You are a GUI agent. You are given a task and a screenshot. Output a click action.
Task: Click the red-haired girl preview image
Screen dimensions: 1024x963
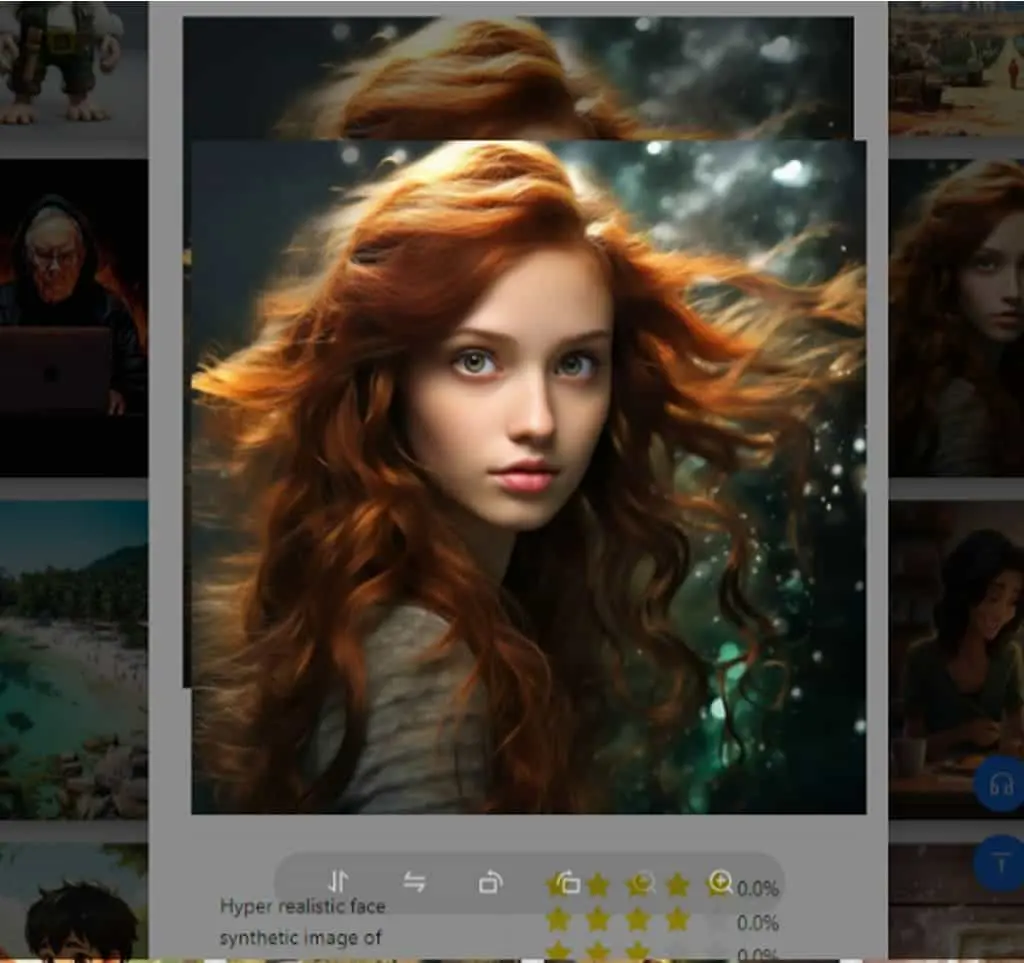point(529,477)
